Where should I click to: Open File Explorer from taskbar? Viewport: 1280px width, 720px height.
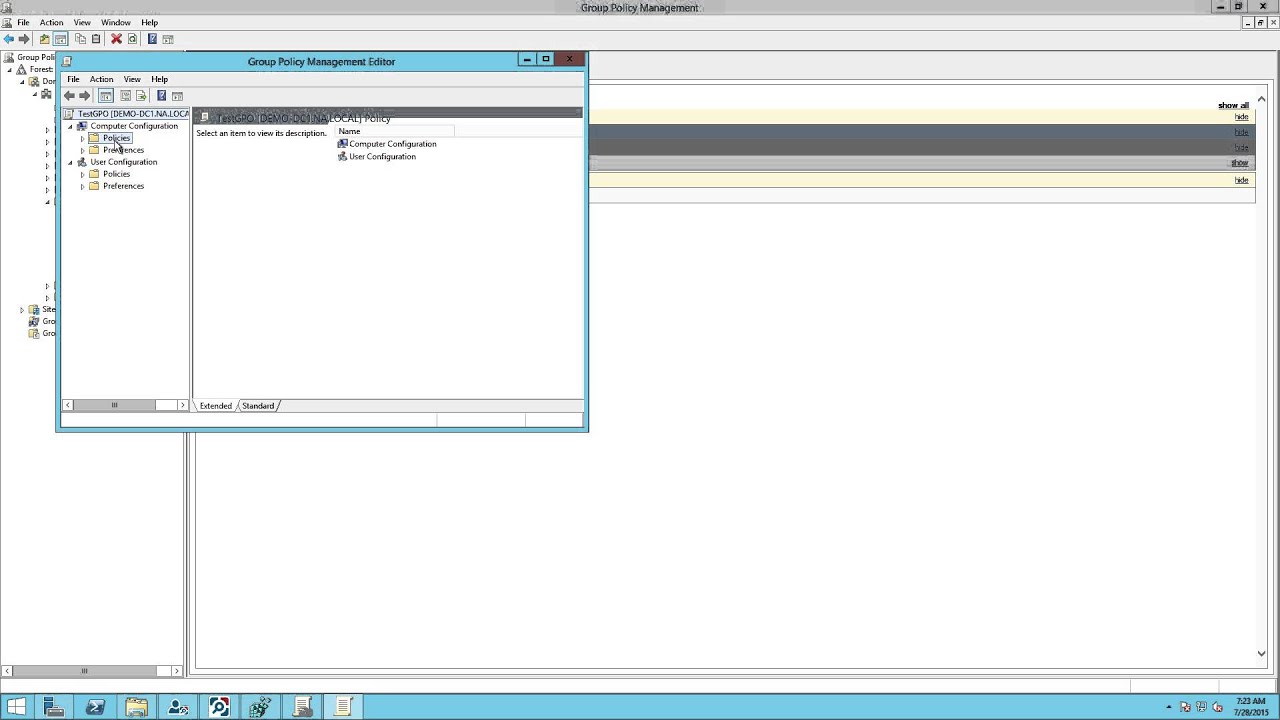[136, 707]
